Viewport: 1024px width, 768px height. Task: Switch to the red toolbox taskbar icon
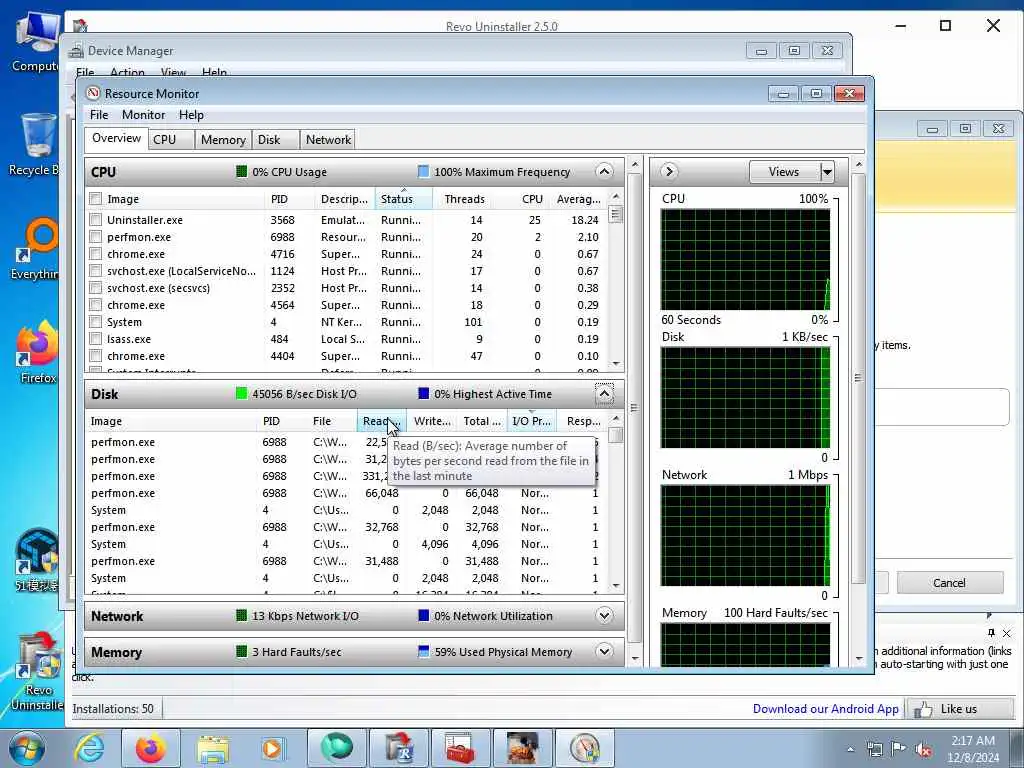[460, 748]
